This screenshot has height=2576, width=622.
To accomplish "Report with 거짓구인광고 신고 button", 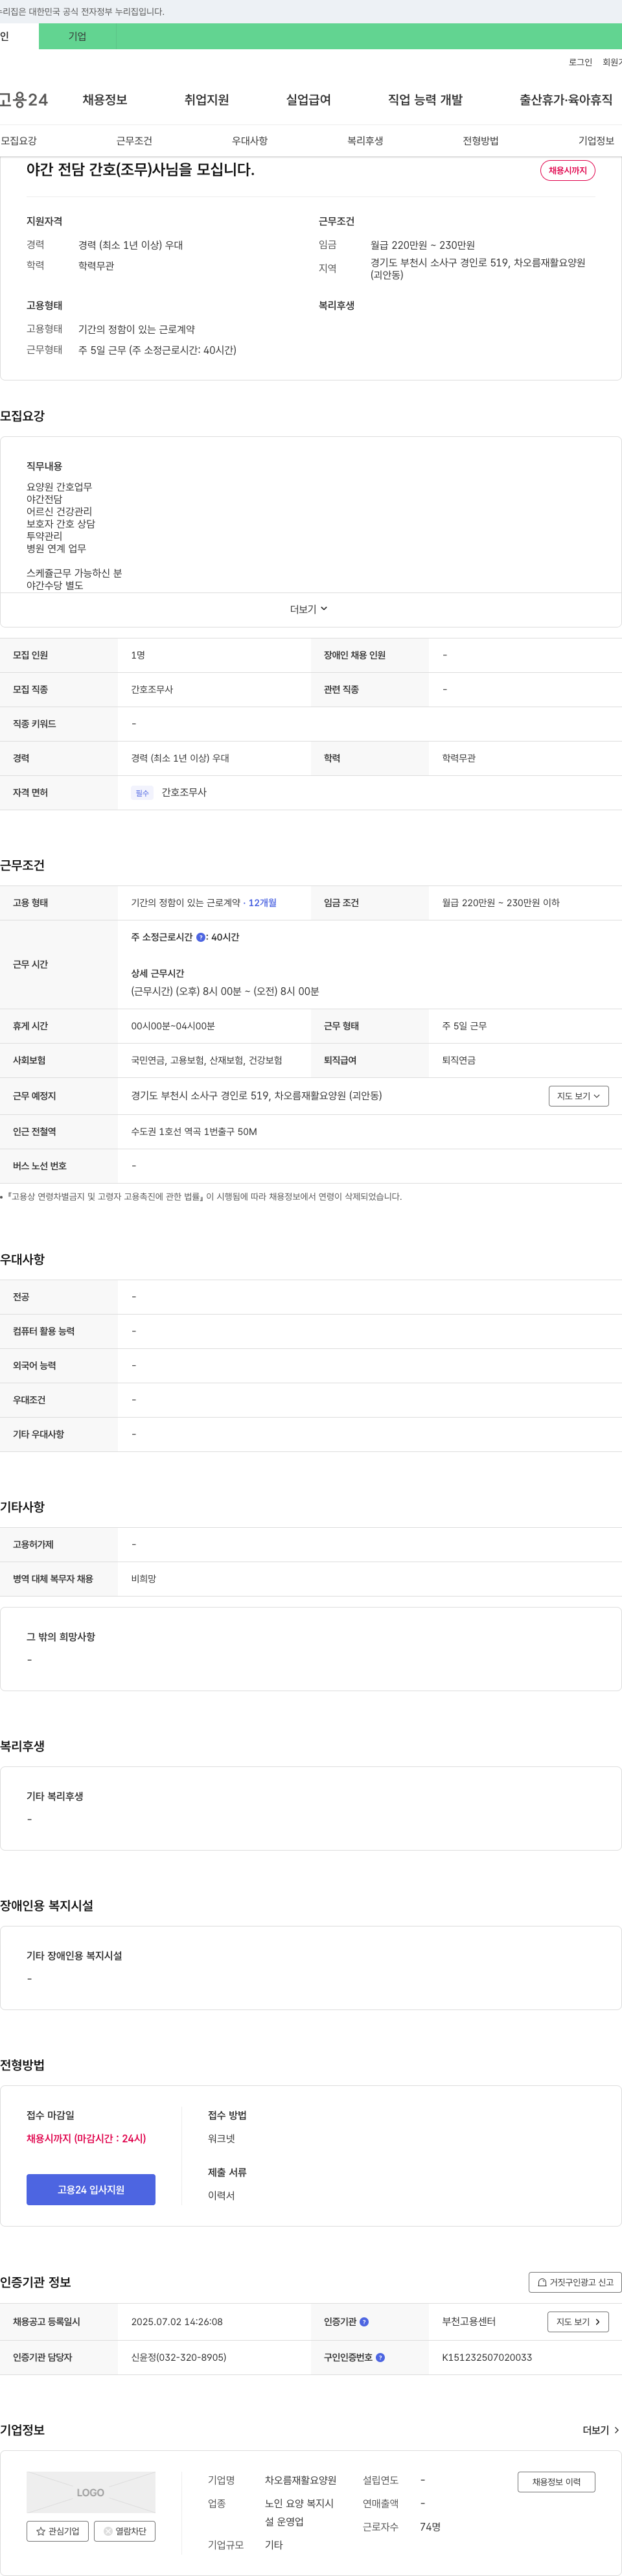I will coord(575,2282).
